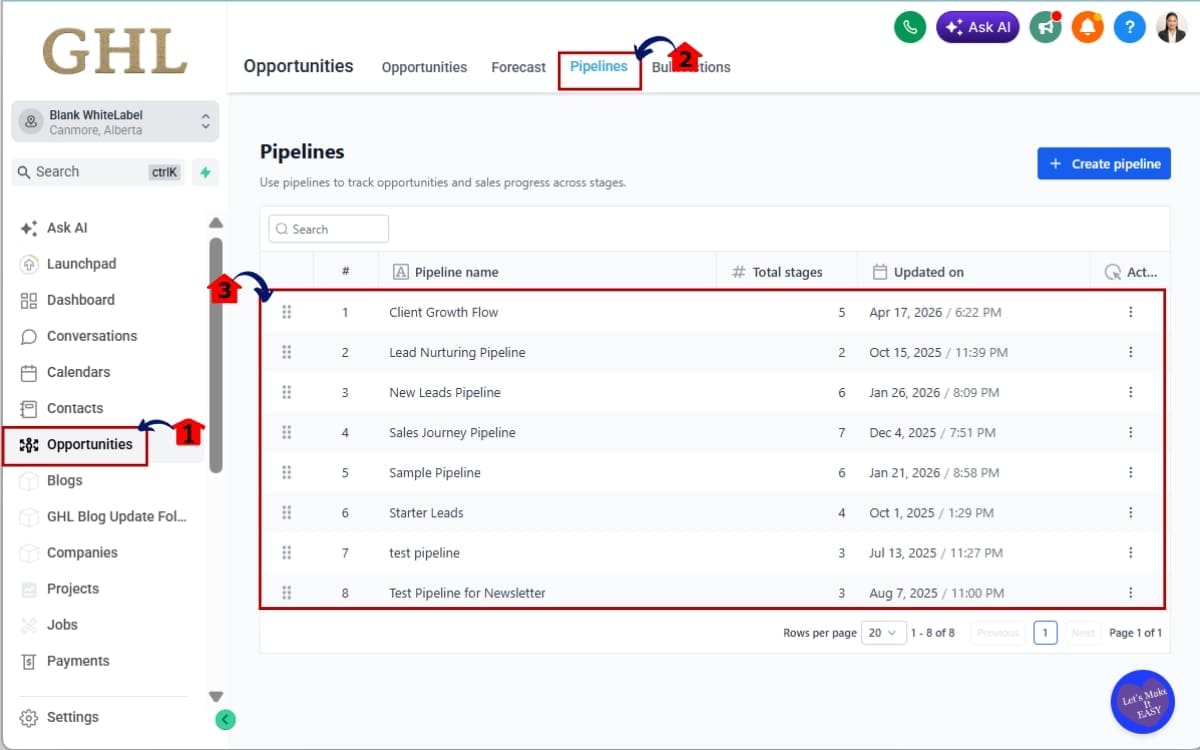1200x750 pixels.
Task: Sort by Updated on column header
Action: click(929, 272)
